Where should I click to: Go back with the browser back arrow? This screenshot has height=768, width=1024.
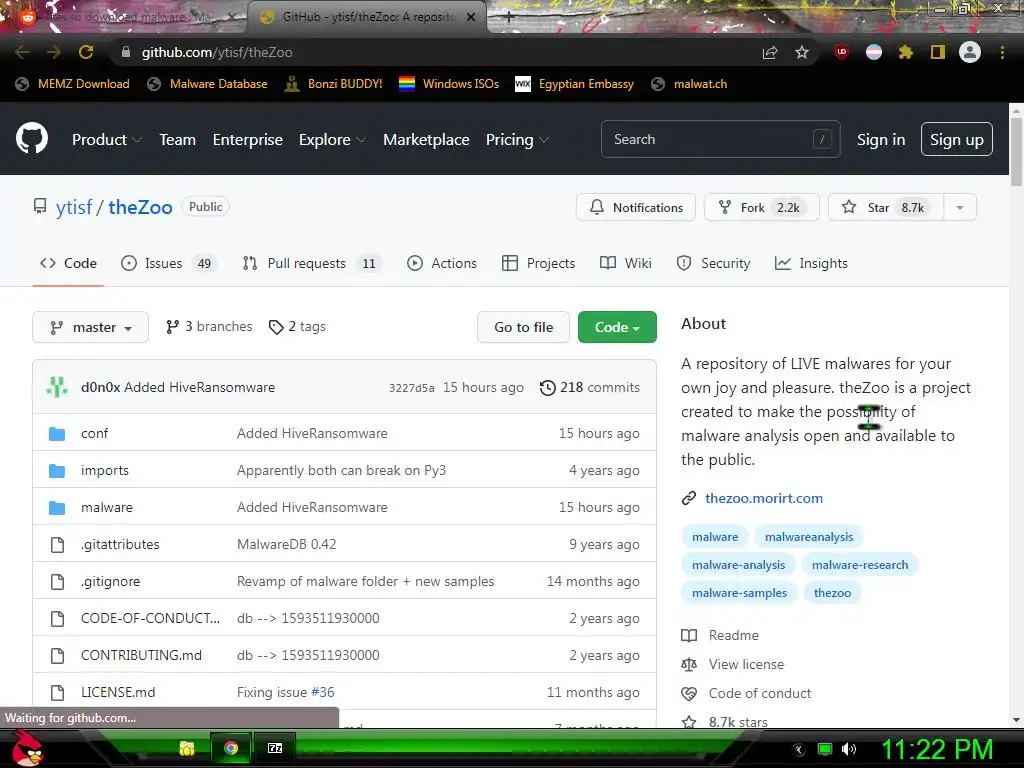pyautogui.click(x=22, y=52)
